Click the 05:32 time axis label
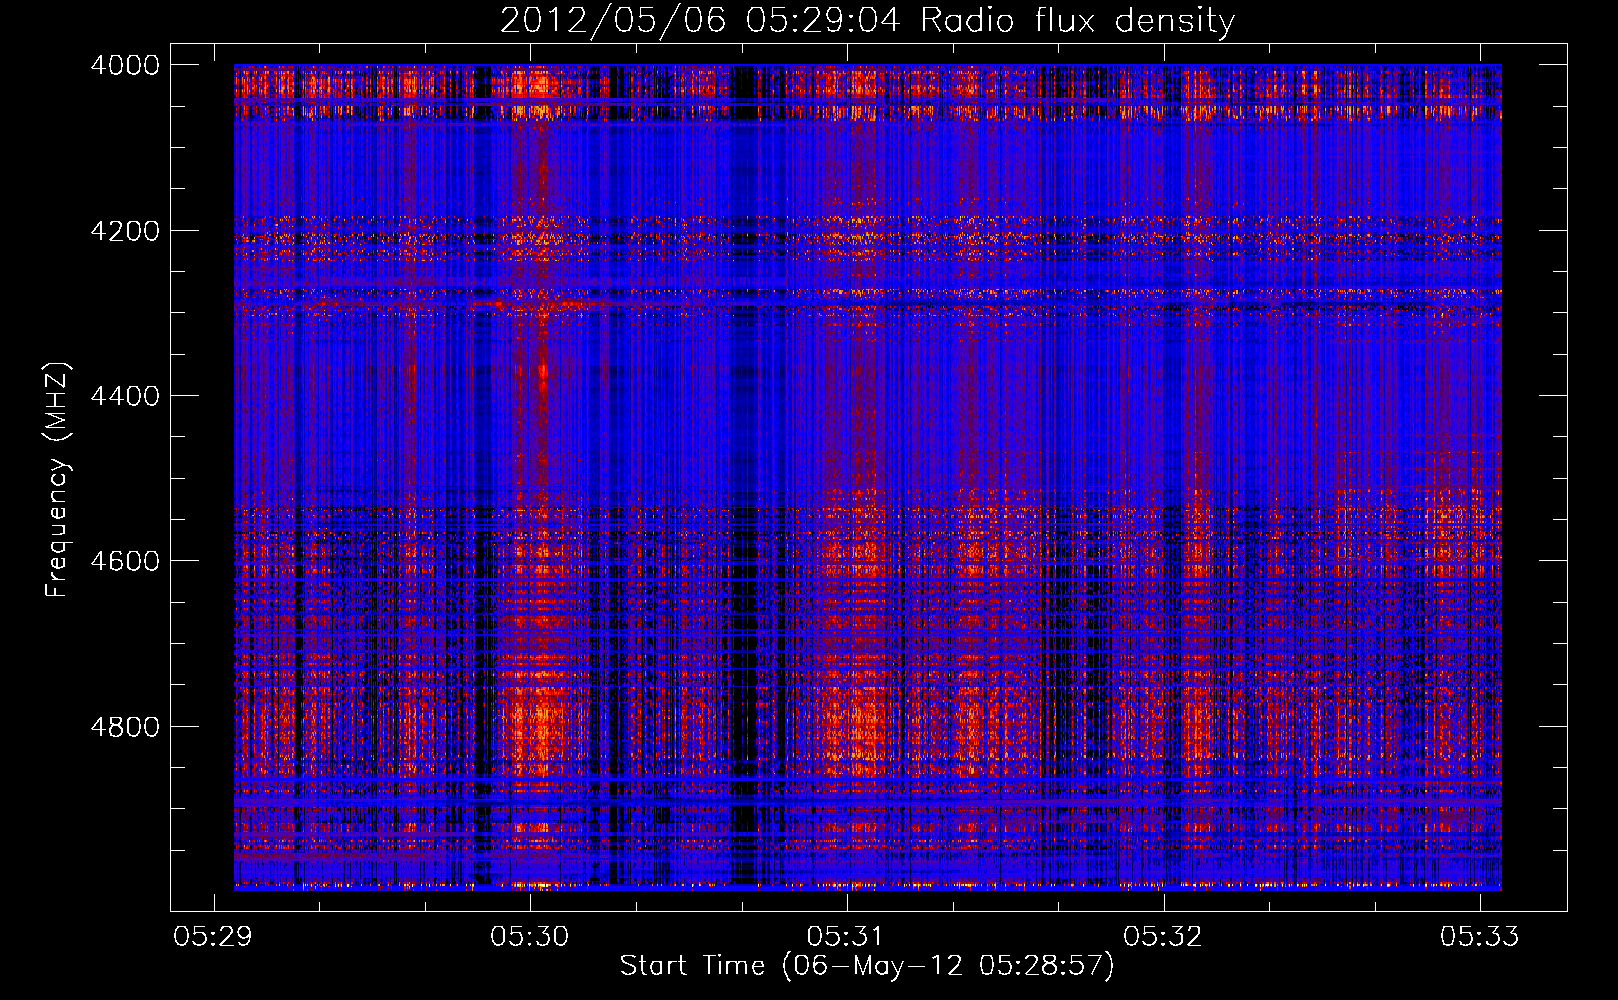Viewport: 1618px width, 1000px height. click(1163, 937)
